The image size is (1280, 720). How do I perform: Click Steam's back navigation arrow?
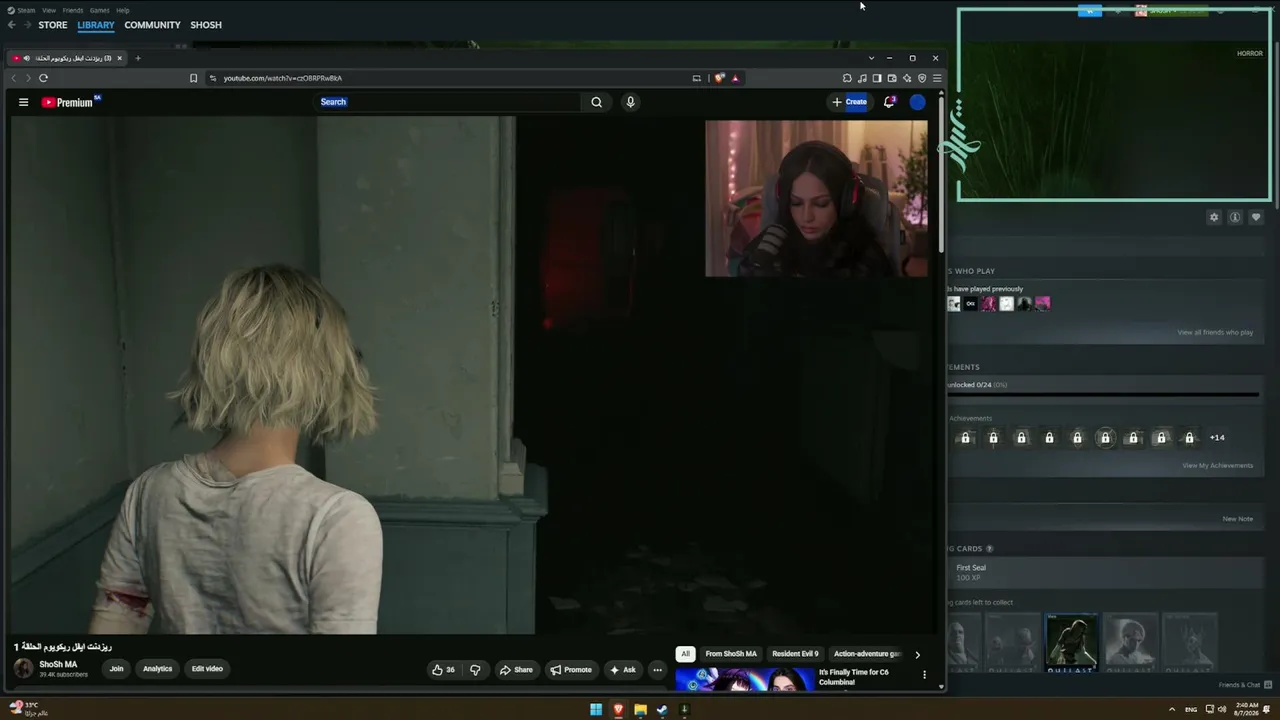coord(12,25)
